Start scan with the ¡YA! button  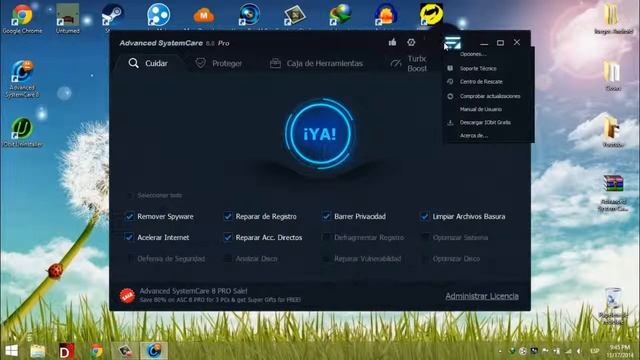point(320,133)
